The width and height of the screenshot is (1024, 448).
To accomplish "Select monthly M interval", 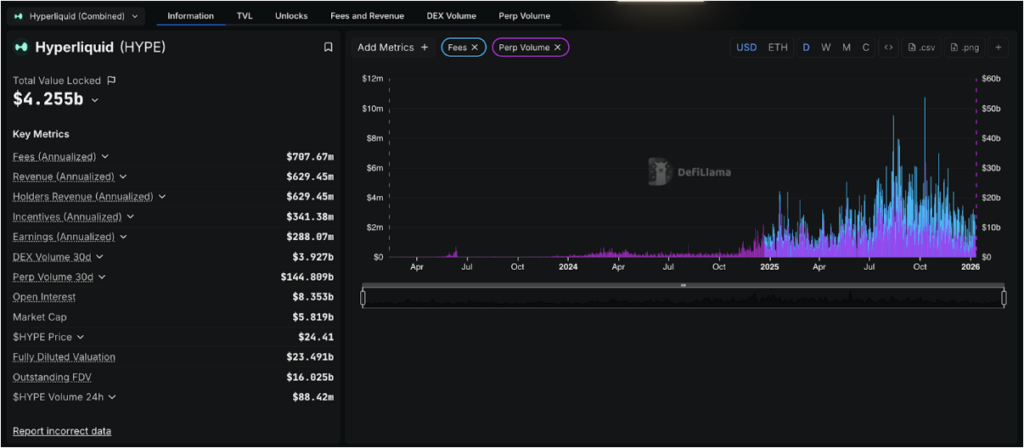I will pos(846,47).
